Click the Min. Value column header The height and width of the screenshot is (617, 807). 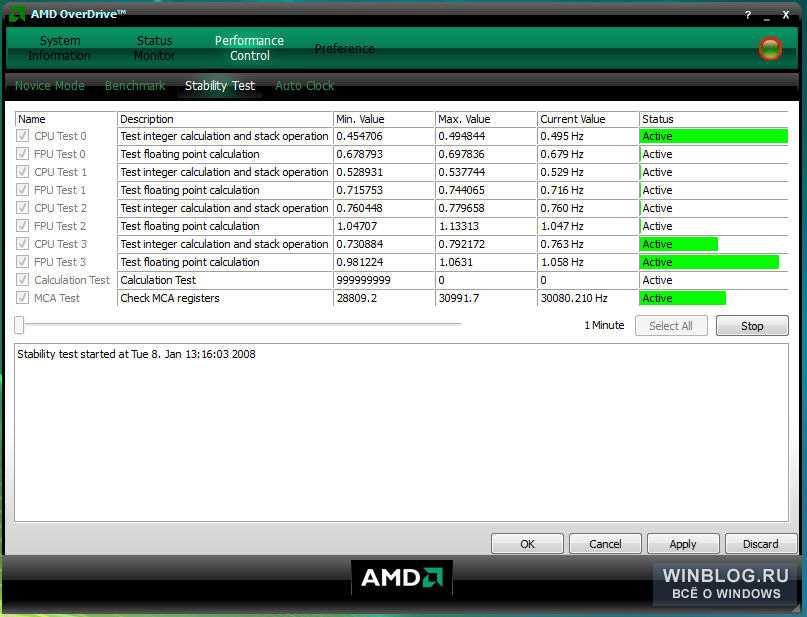point(384,119)
